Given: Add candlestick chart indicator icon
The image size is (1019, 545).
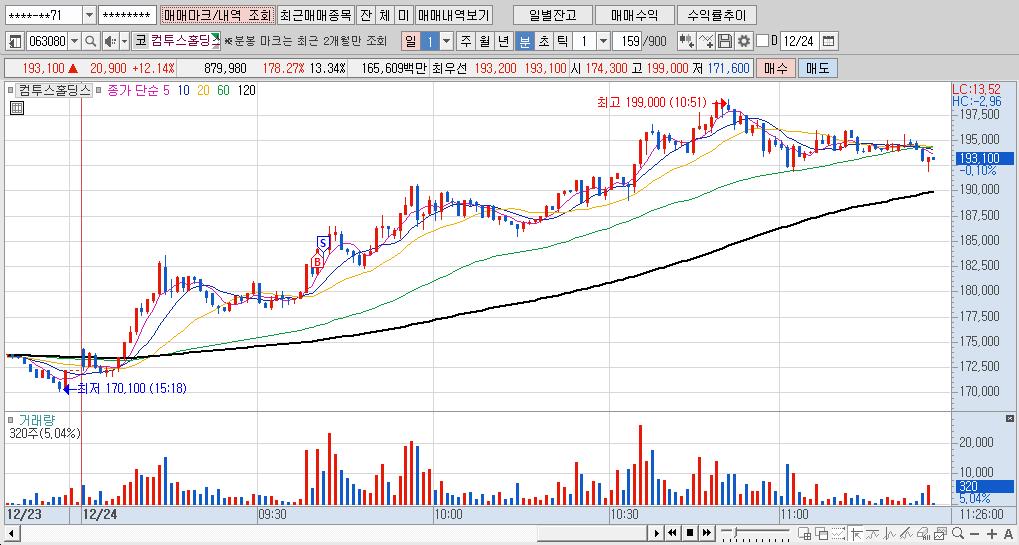Looking at the screenshot, I should point(686,42).
